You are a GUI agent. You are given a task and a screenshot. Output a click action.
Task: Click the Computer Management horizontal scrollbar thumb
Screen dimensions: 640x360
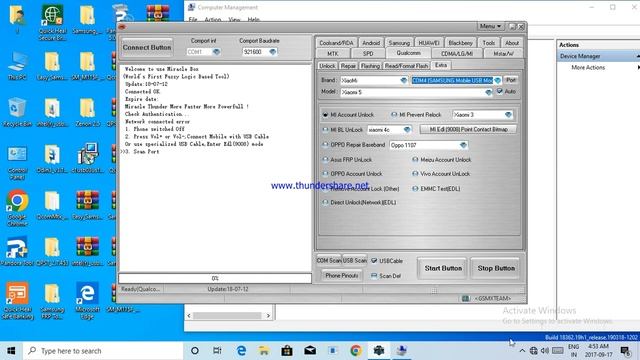[227, 316]
